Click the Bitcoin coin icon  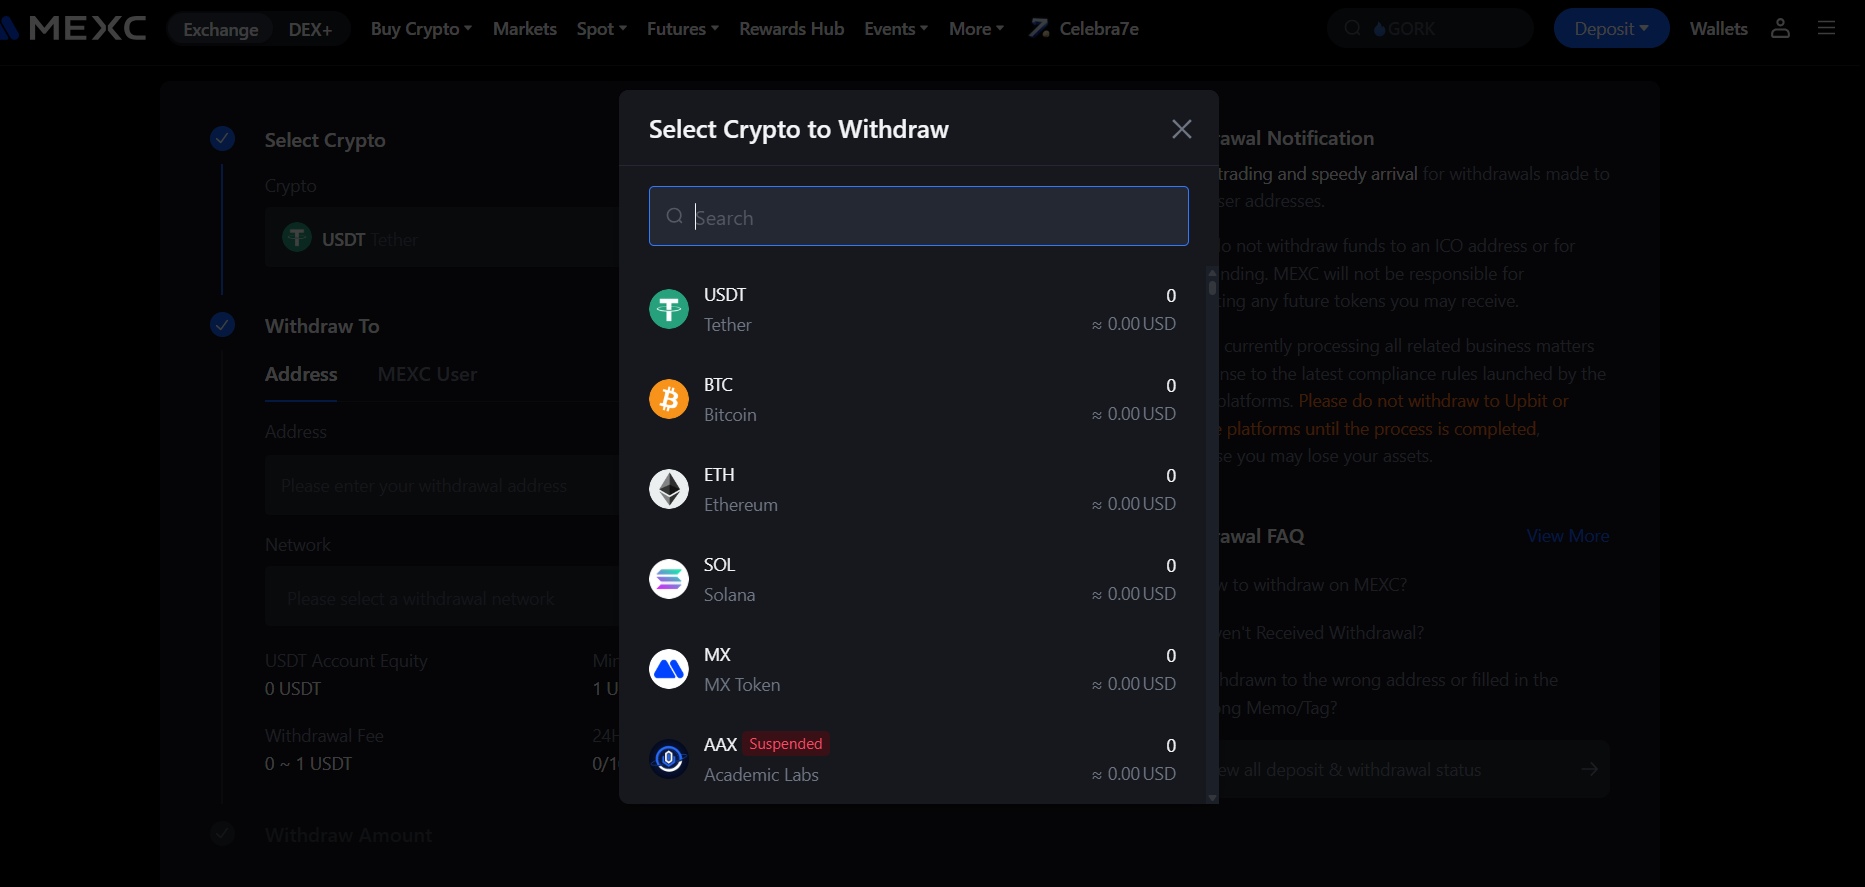click(668, 398)
